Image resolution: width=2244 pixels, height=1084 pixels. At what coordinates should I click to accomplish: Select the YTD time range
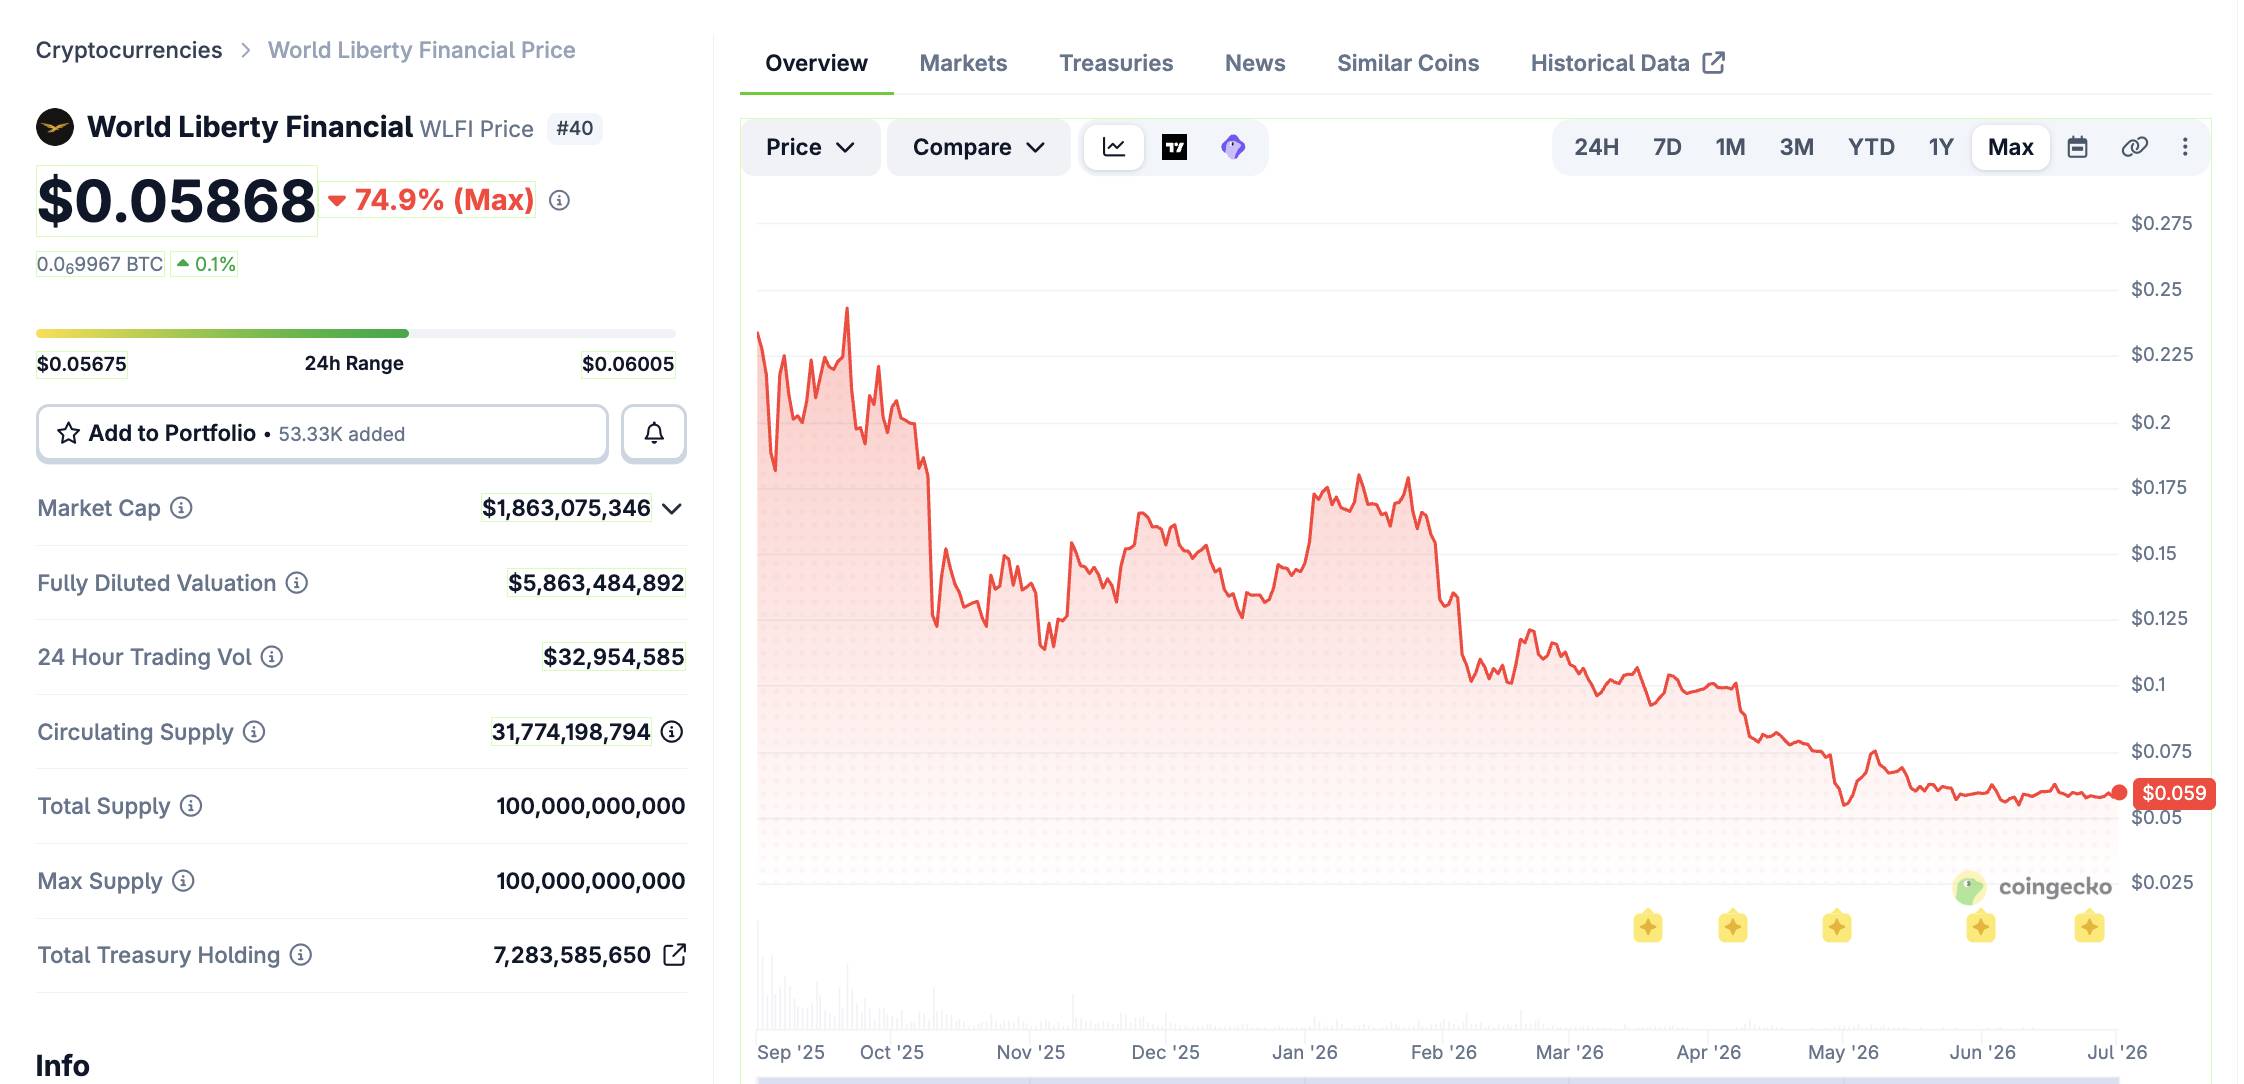[1871, 147]
